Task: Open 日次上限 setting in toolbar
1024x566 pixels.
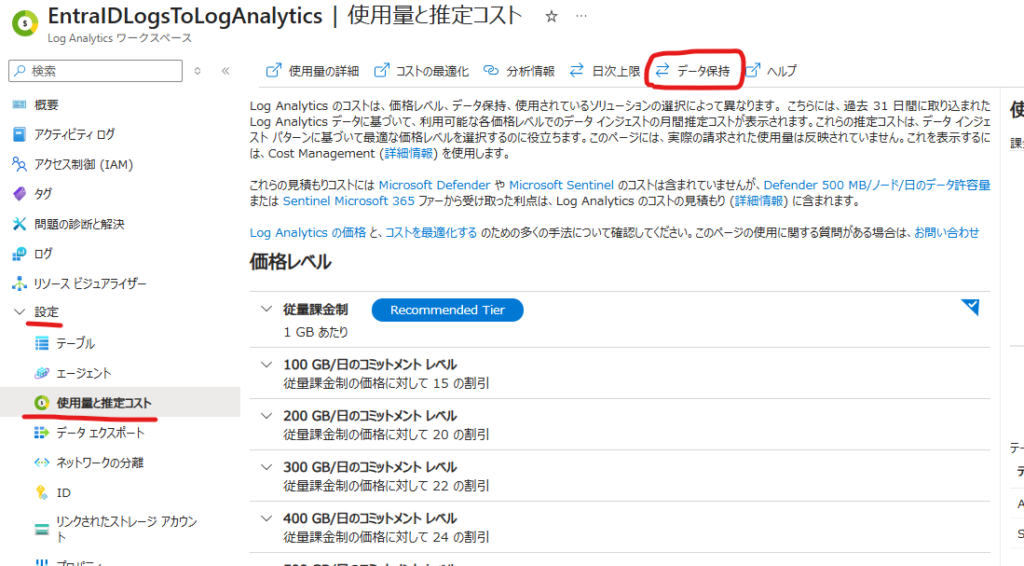Action: pyautogui.click(x=605, y=71)
